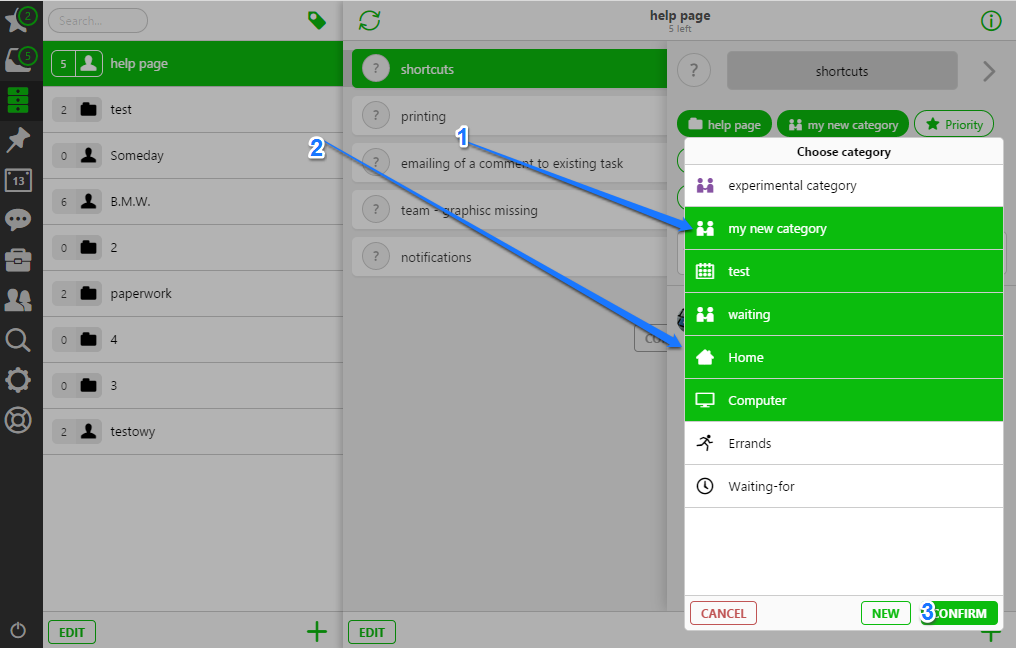Select the Waiting-for category
This screenshot has width=1016, height=648.
pyautogui.click(x=844, y=486)
